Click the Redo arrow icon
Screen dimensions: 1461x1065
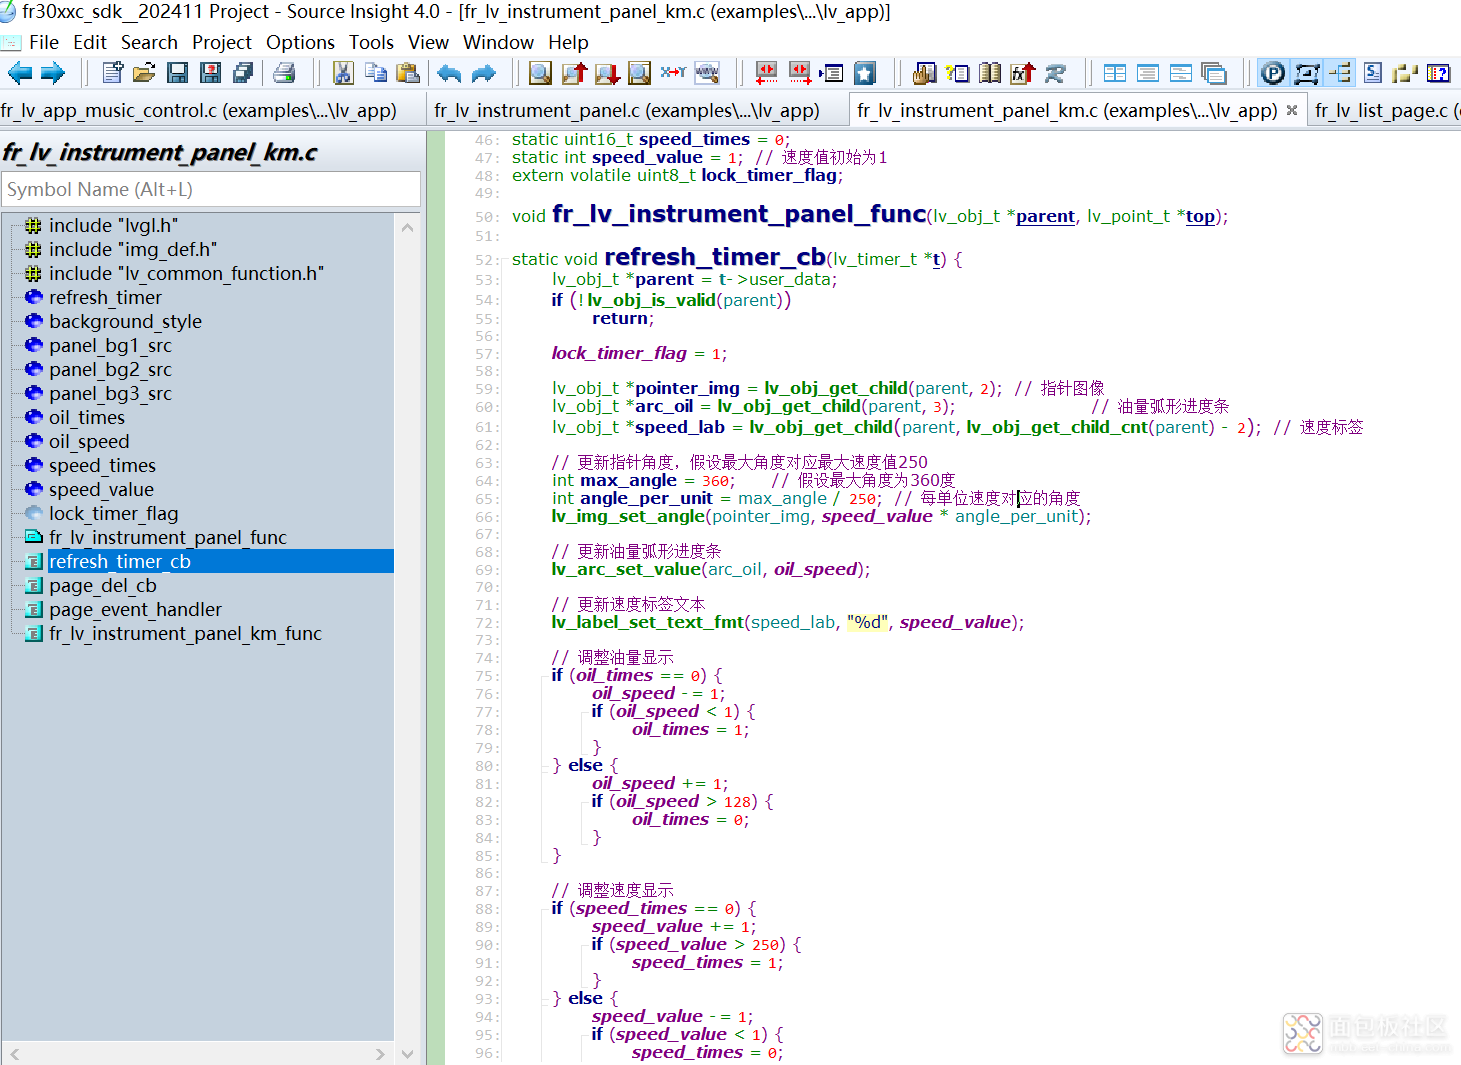pos(484,73)
